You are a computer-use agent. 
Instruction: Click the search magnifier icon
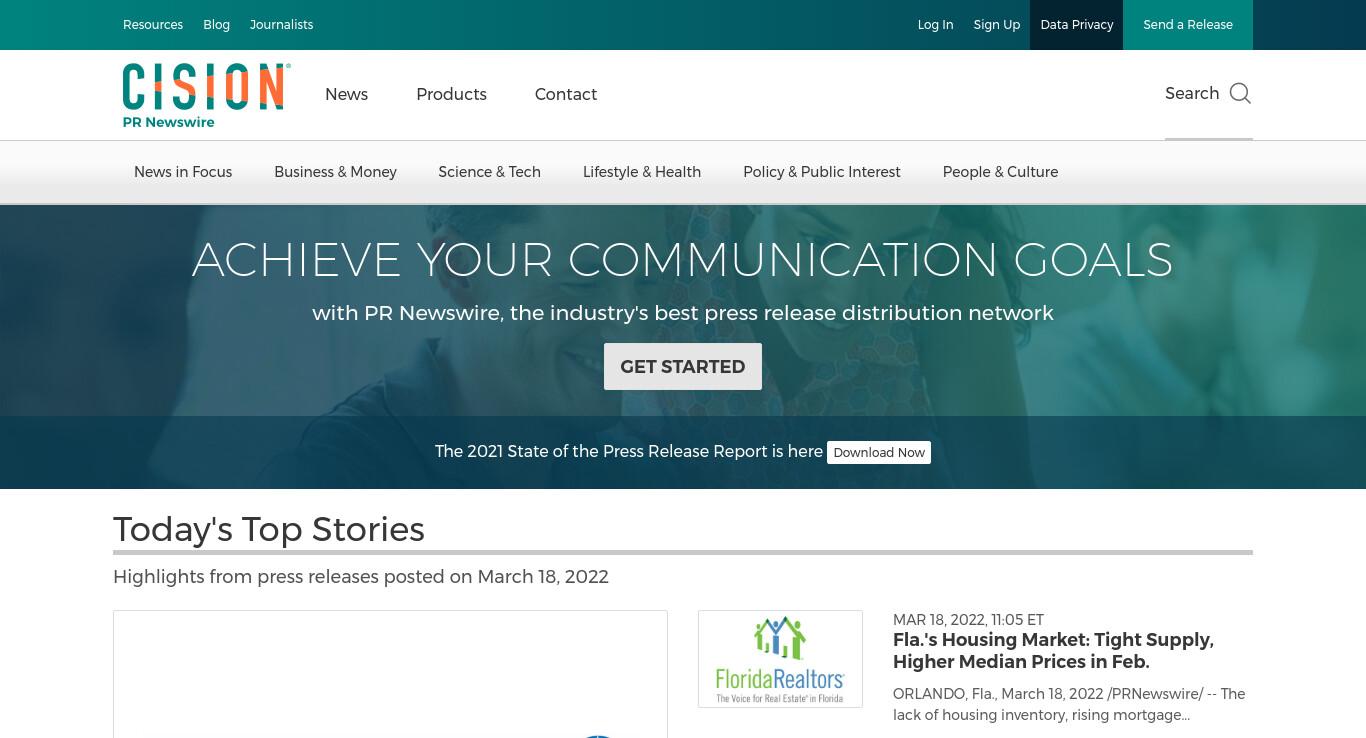[x=1240, y=93]
